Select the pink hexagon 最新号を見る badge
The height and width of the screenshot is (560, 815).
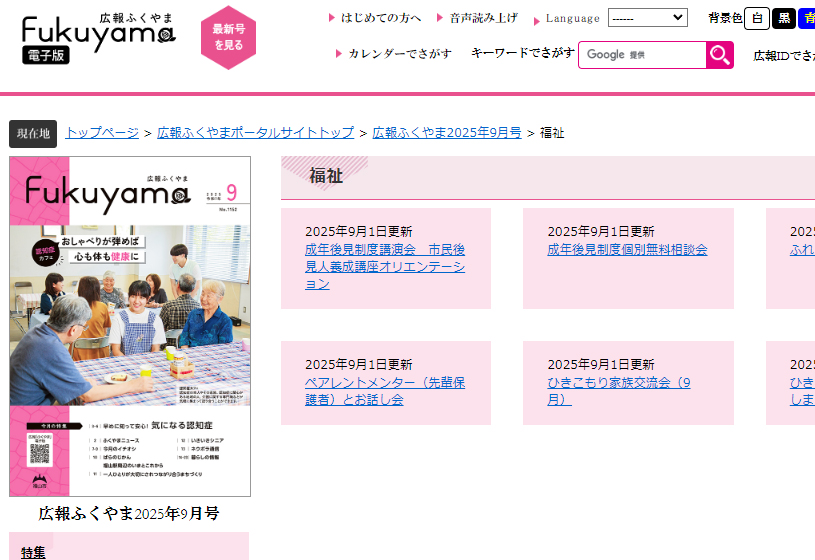coord(228,37)
